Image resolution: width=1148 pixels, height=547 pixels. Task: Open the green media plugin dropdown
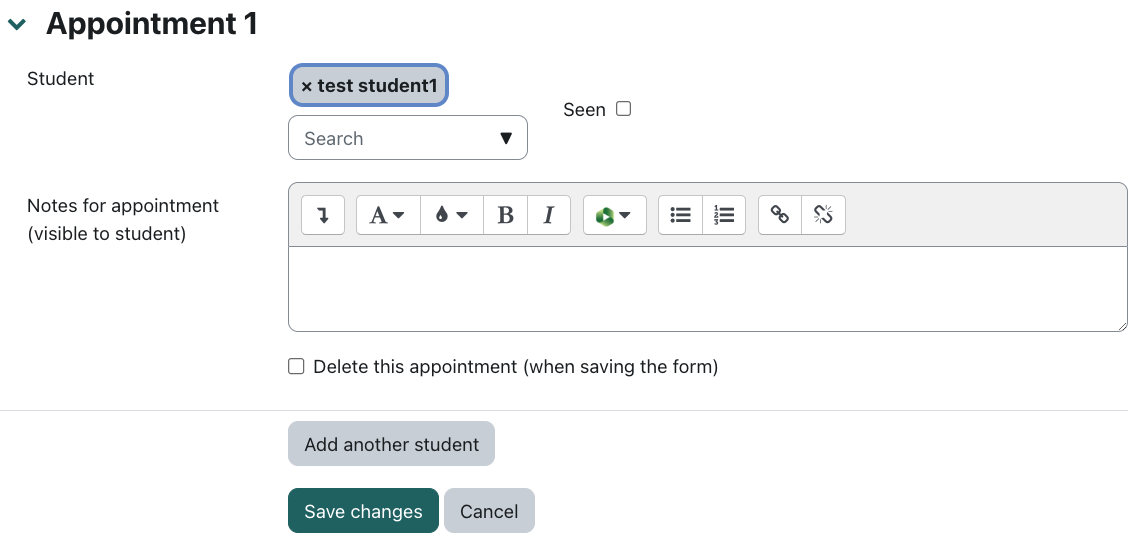(614, 215)
